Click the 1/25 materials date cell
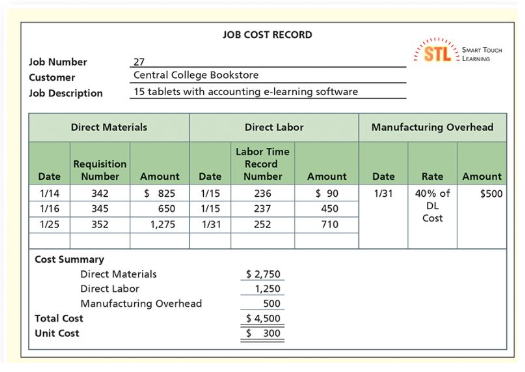Viewport: 525px width, 372px height. tap(50, 224)
